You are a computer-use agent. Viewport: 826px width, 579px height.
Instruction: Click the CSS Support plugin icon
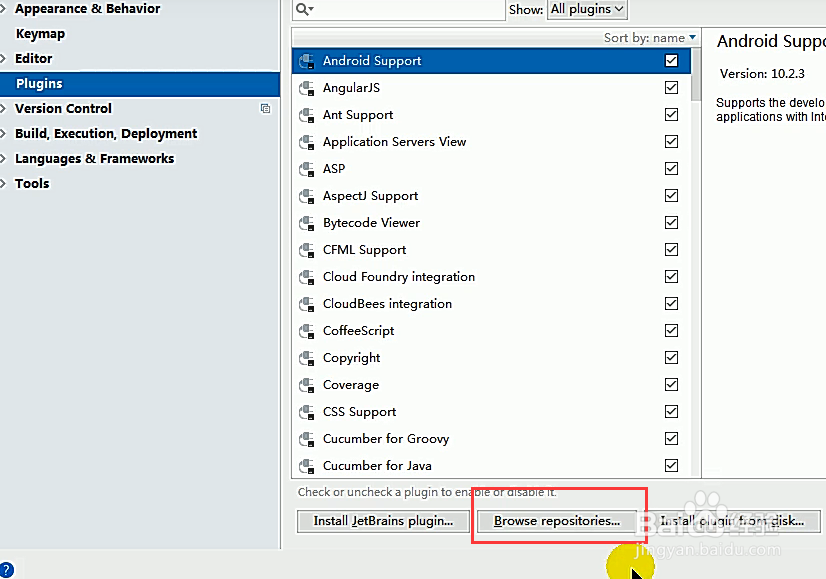click(x=307, y=412)
